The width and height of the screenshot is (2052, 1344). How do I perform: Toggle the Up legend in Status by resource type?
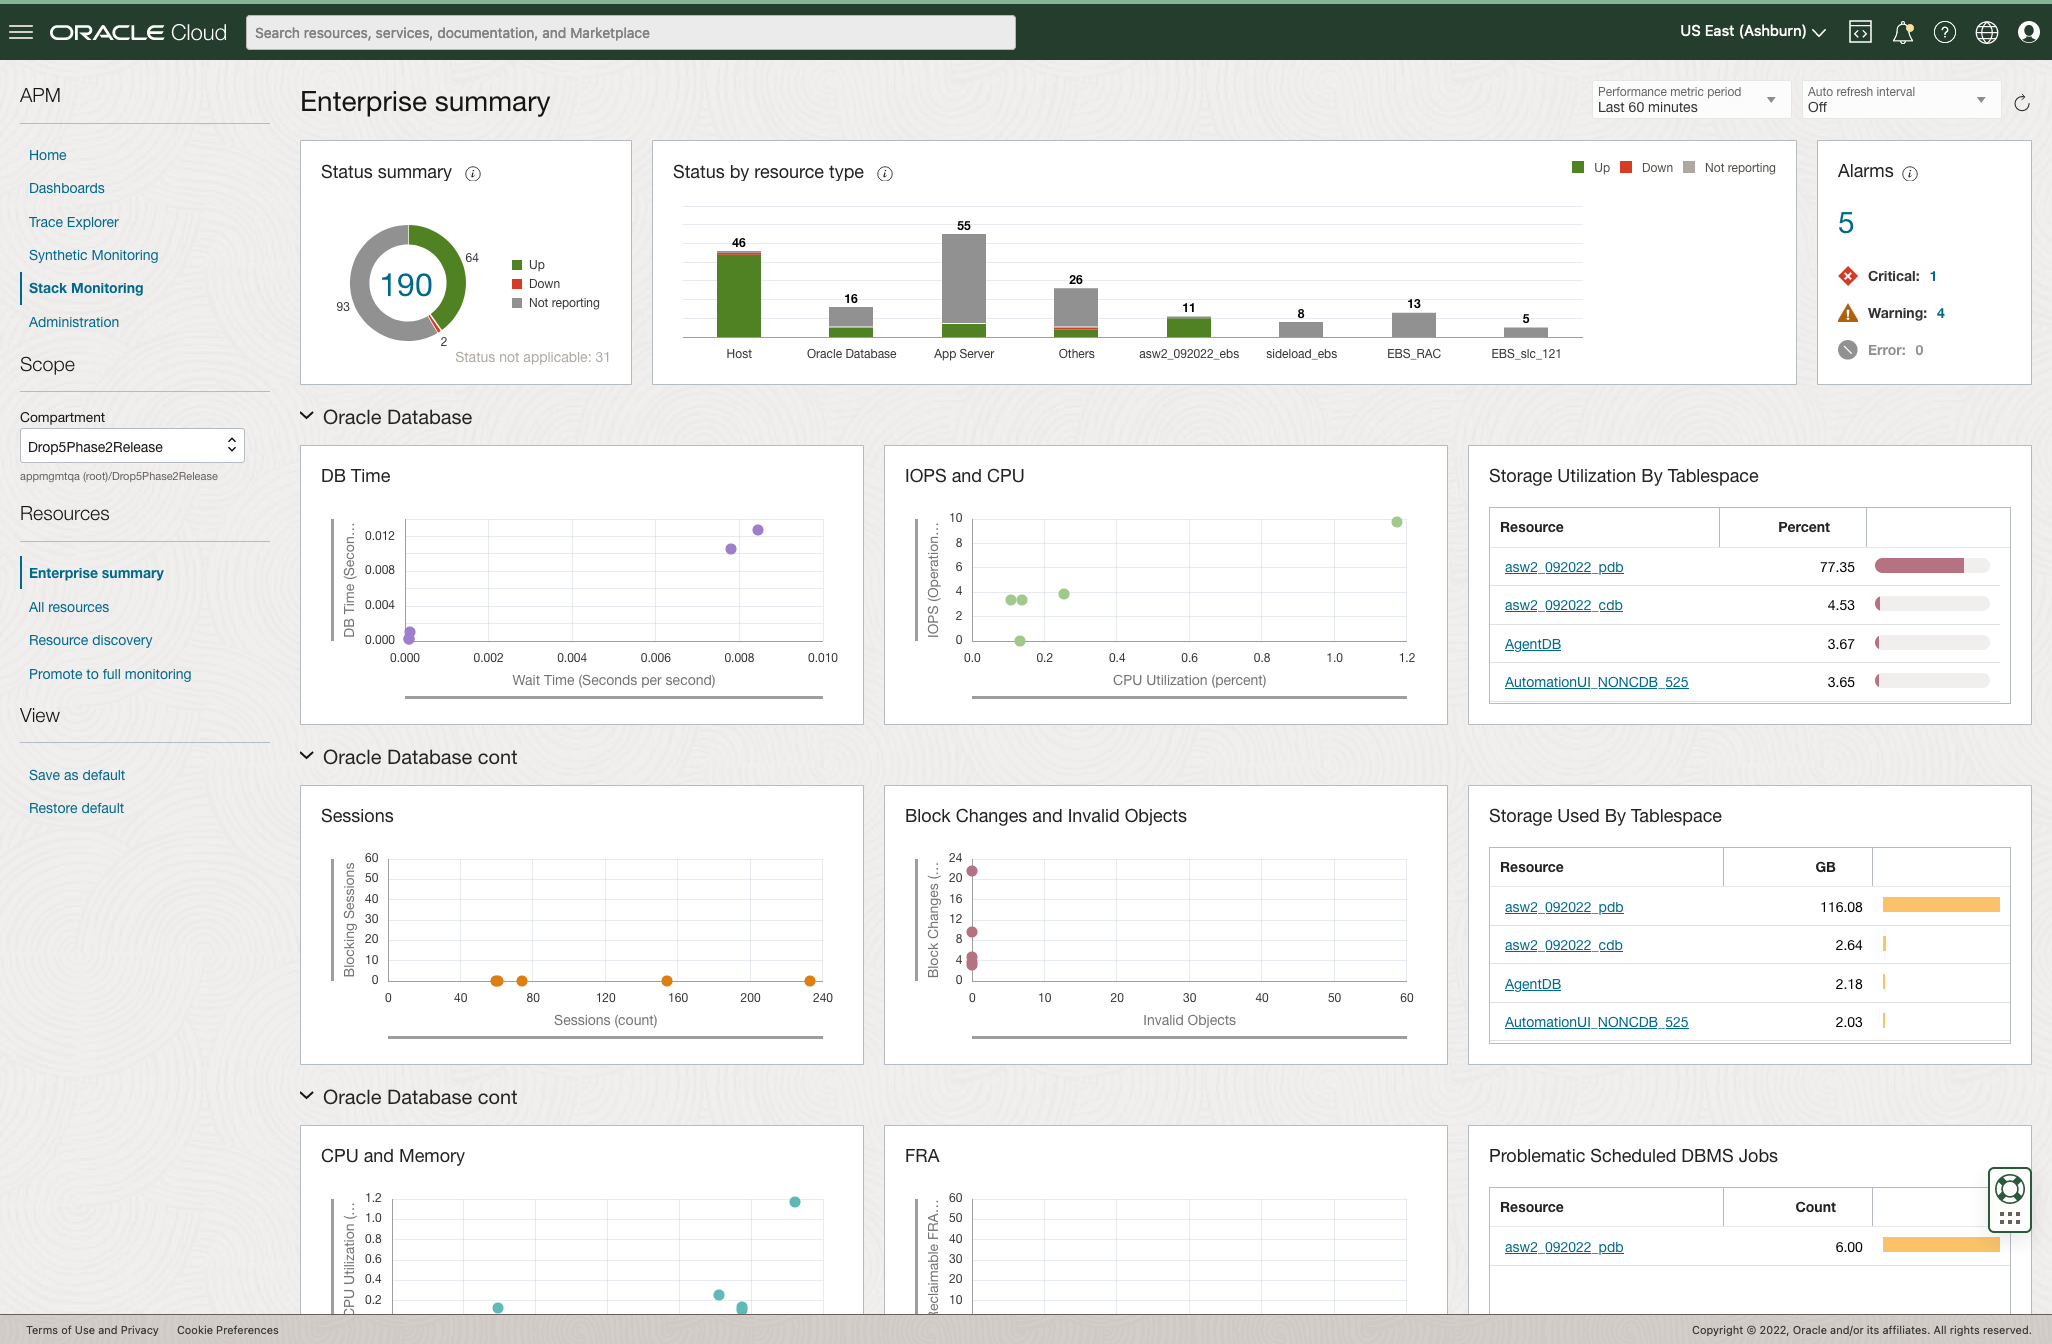click(x=1591, y=167)
